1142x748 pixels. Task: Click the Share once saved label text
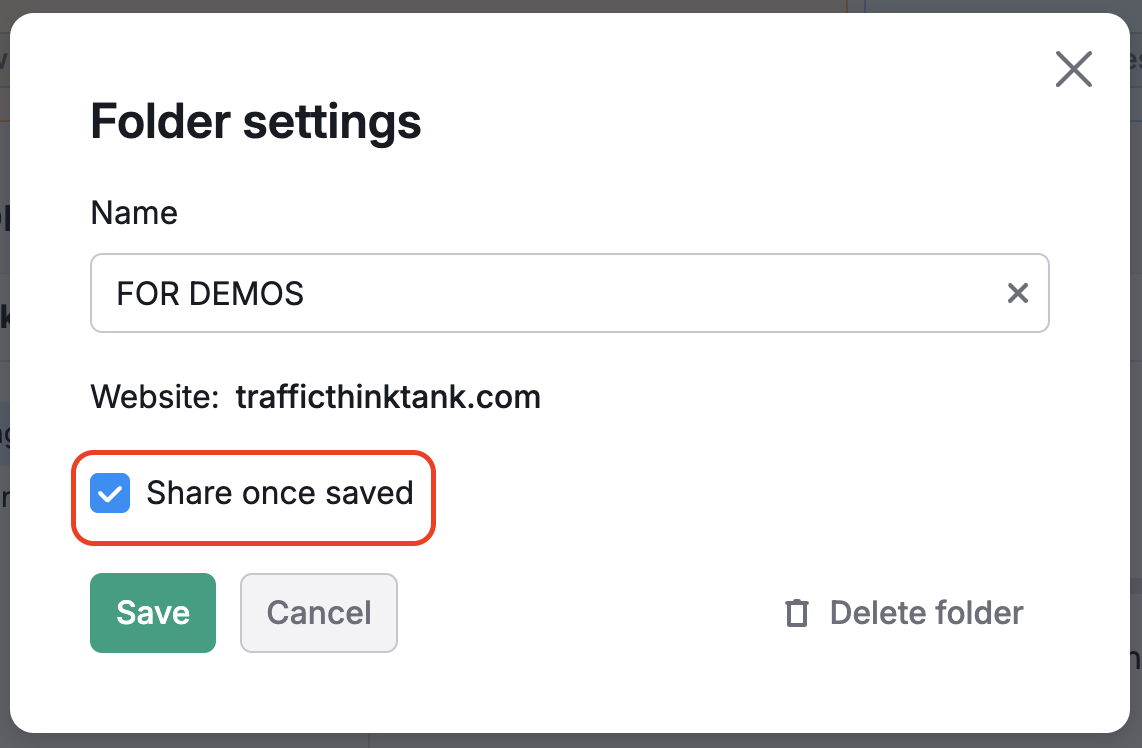(x=279, y=493)
